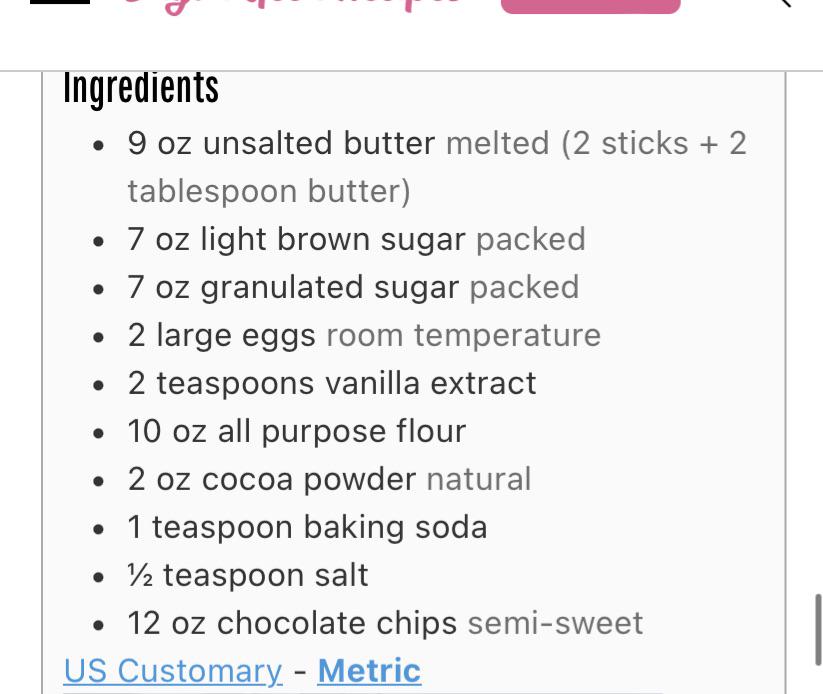This screenshot has width=823, height=694.
Task: Tap the 7 oz light brown sugar line
Action: (x=296, y=239)
